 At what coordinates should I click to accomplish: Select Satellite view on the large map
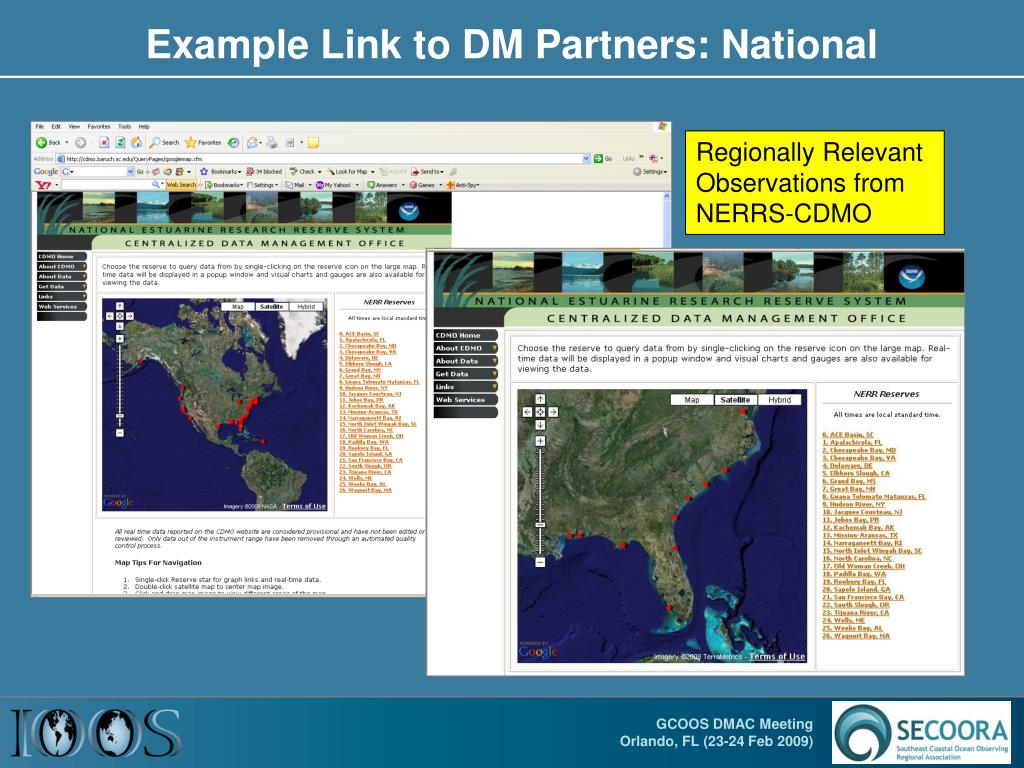[735, 400]
